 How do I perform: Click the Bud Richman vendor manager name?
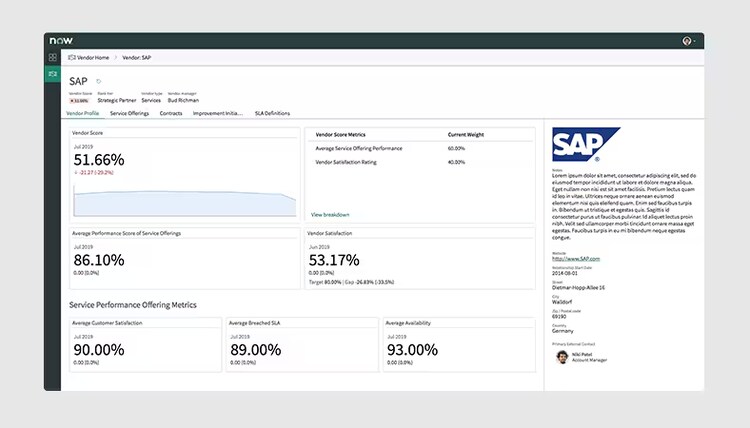[183, 100]
